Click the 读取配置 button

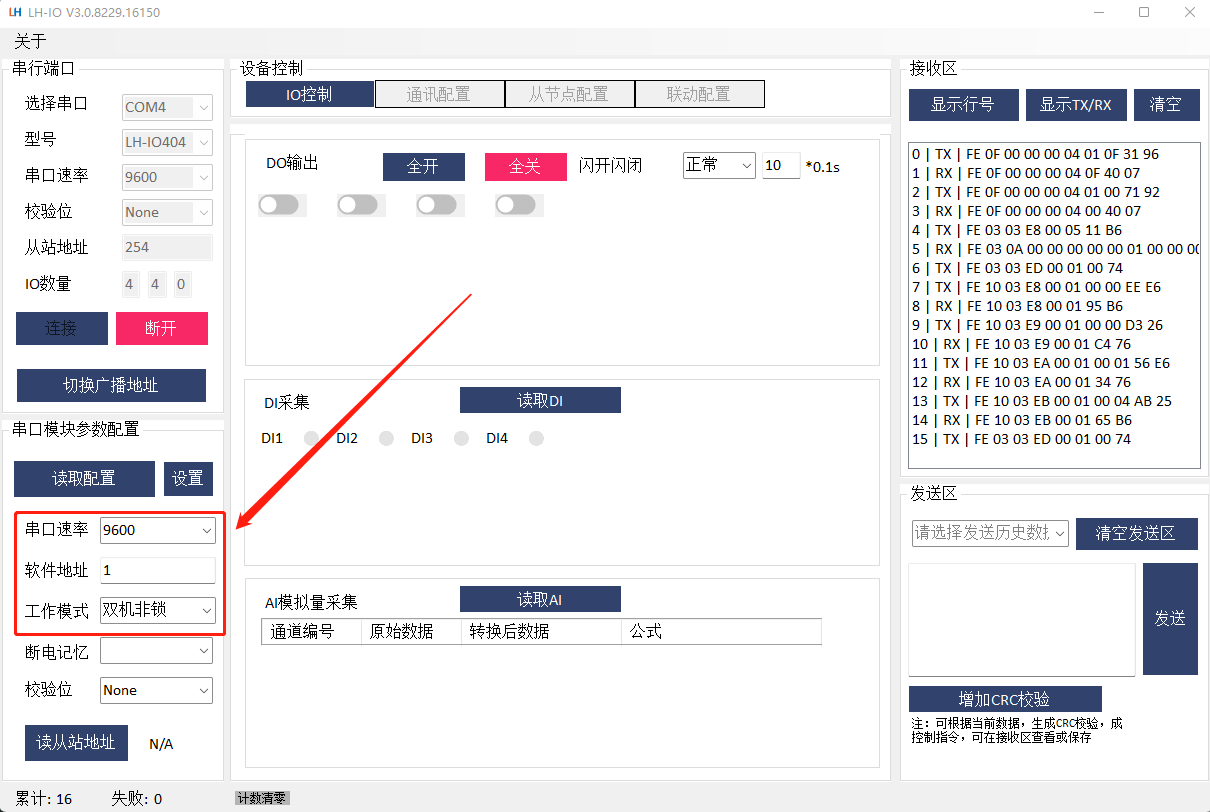coord(84,478)
